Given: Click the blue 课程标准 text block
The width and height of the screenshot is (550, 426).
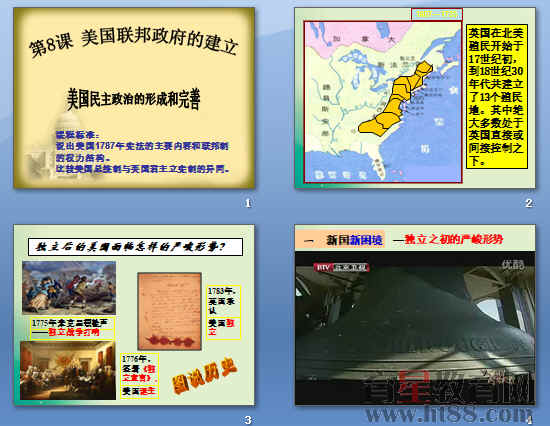Looking at the screenshot, I should click(142, 152).
